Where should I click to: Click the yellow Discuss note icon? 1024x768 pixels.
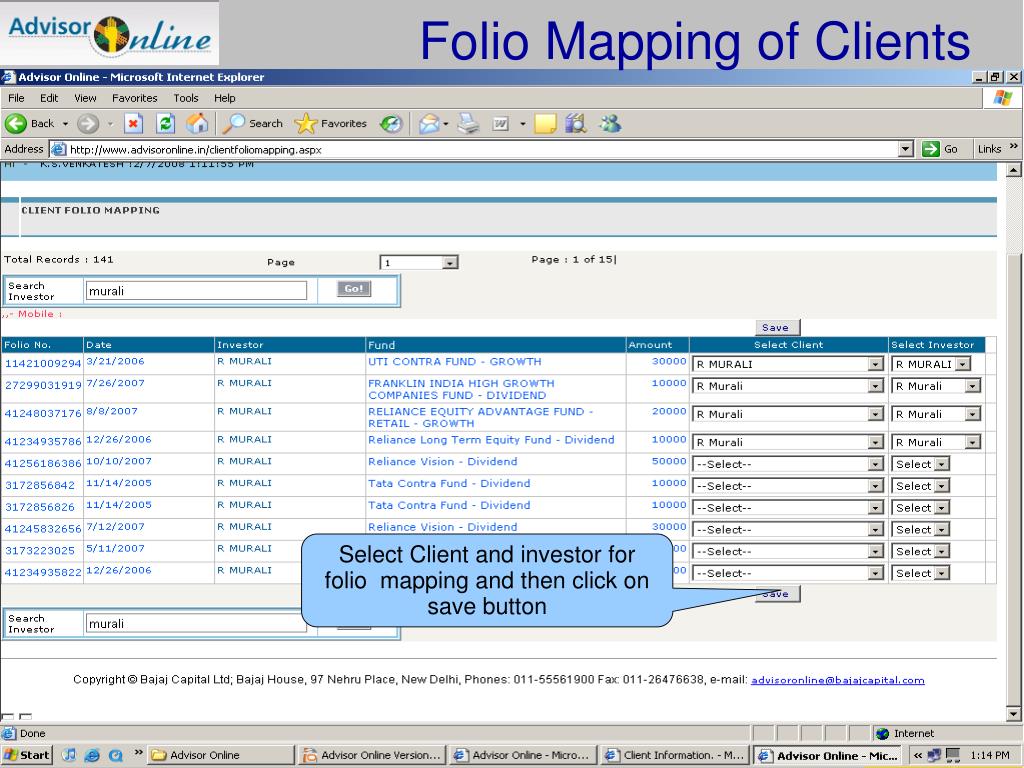click(545, 123)
